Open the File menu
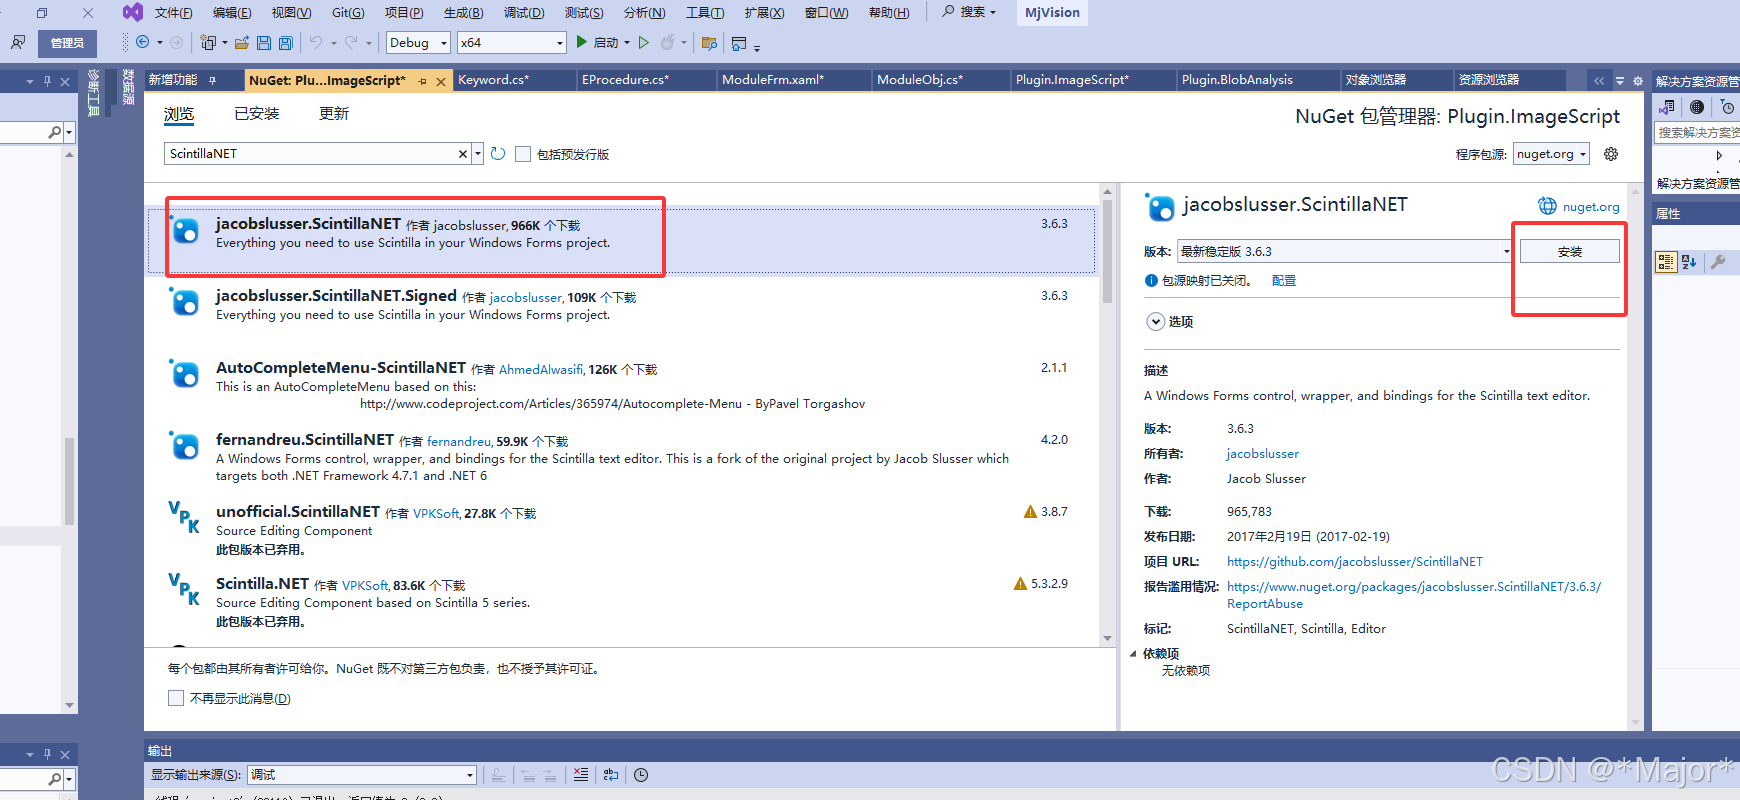This screenshot has width=1740, height=800. tap(173, 12)
